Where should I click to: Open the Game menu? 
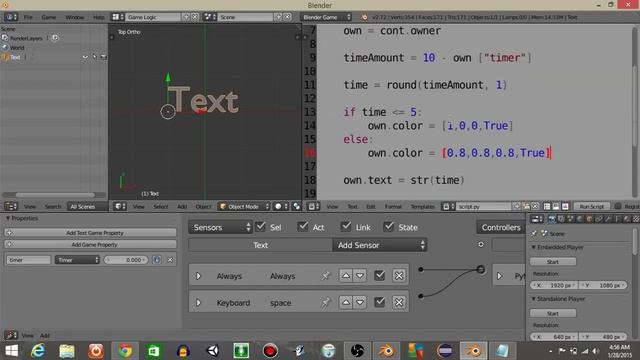pos(49,17)
